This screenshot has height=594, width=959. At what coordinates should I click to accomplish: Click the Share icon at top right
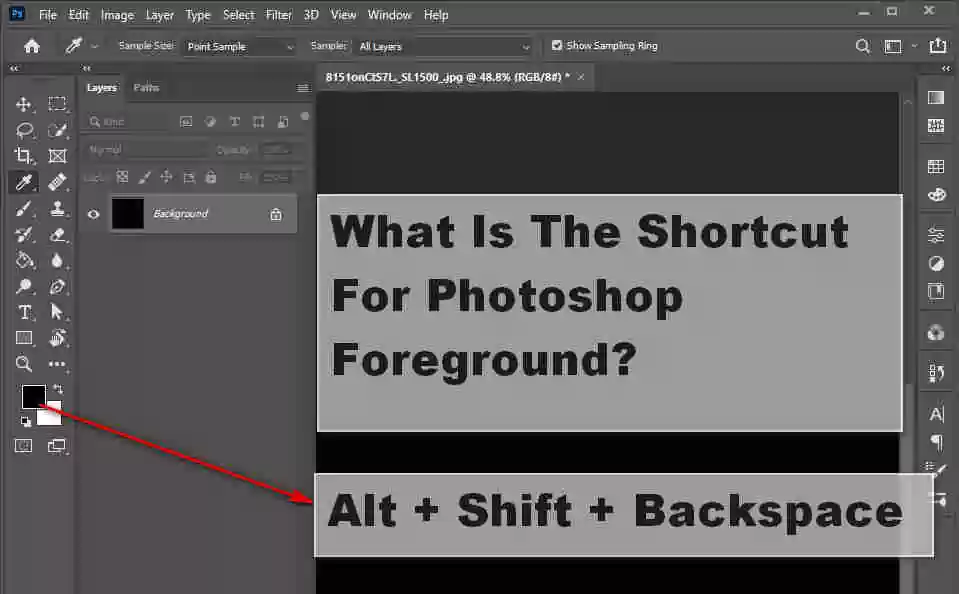938,46
